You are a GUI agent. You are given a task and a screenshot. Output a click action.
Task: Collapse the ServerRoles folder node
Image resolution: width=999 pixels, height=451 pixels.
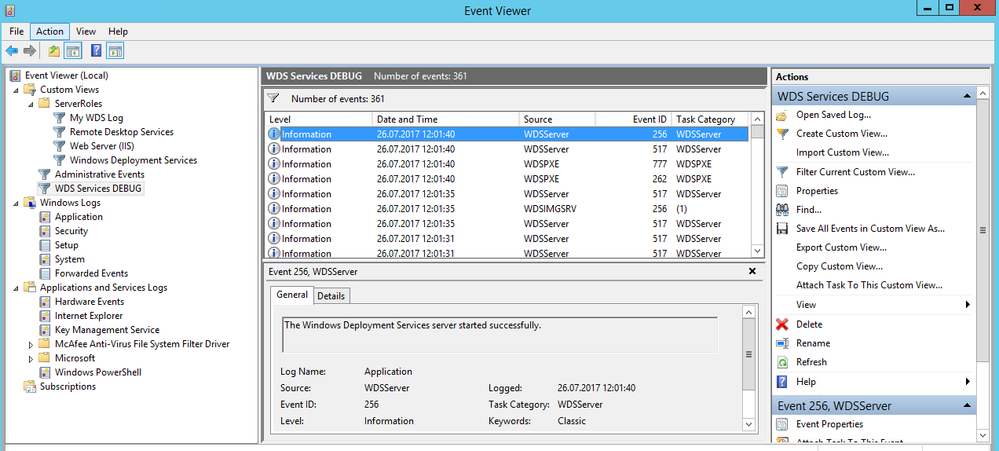tap(31, 104)
